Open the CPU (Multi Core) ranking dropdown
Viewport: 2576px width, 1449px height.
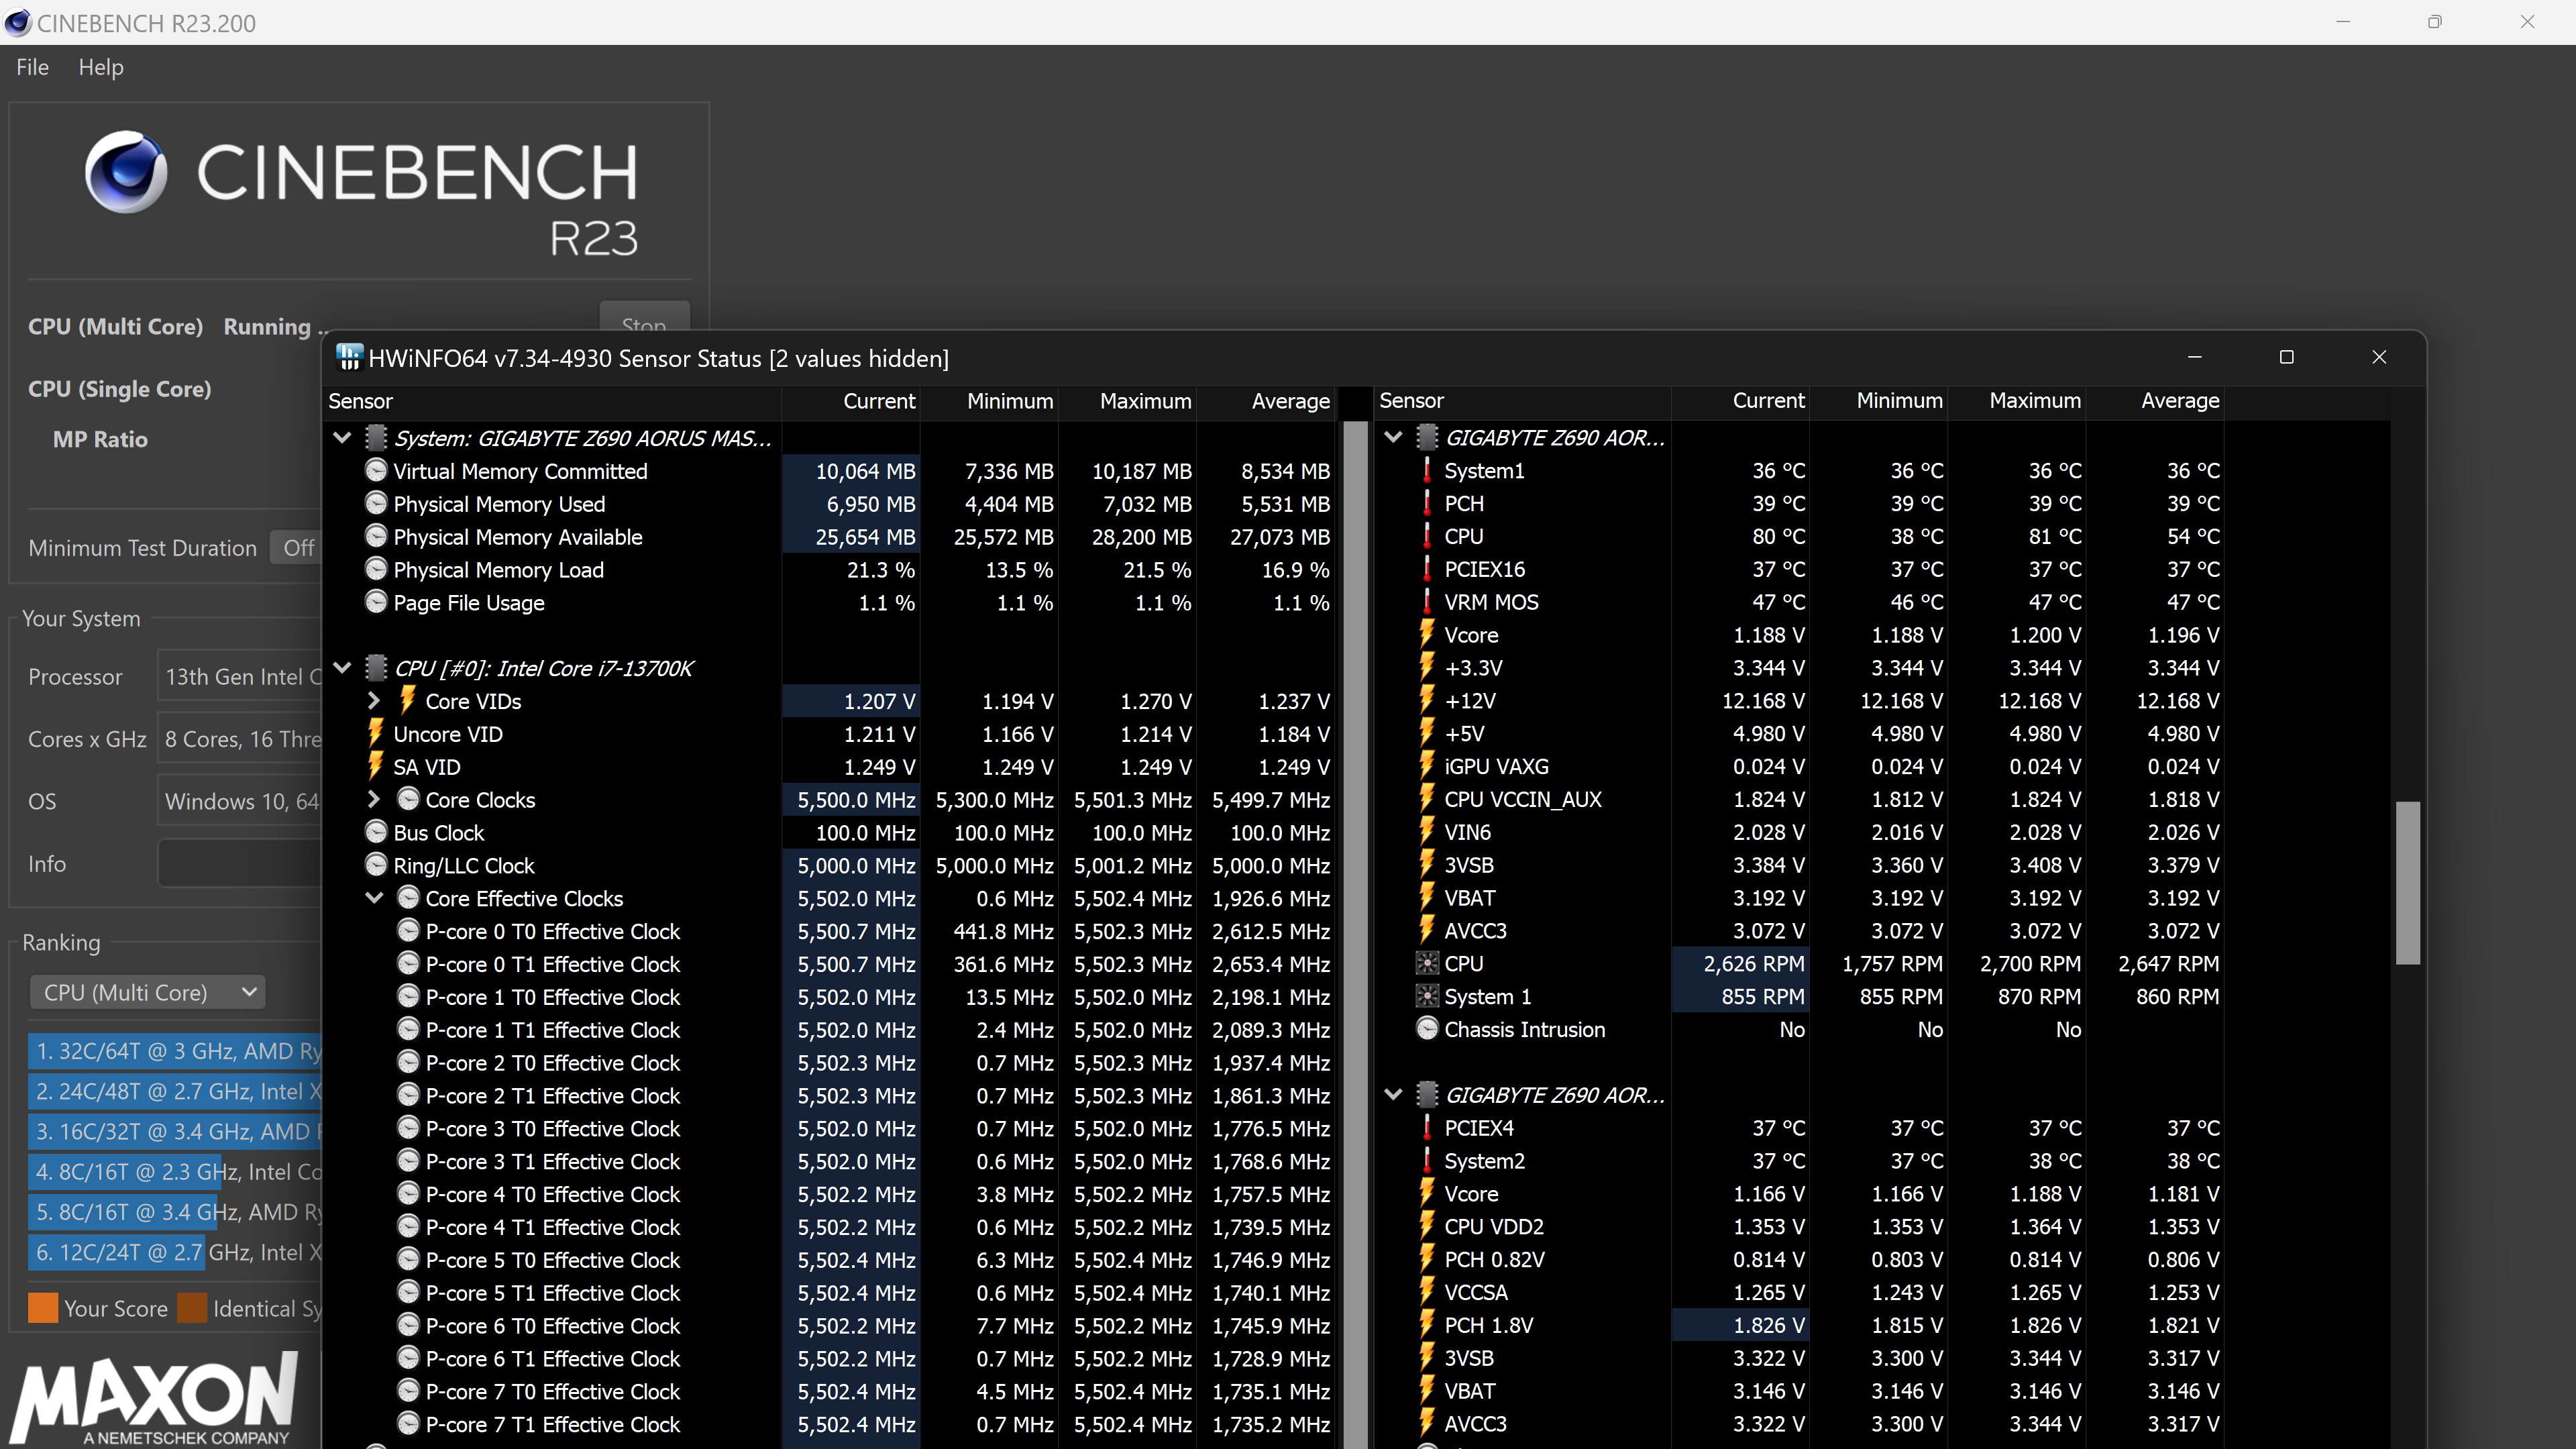pyautogui.click(x=147, y=992)
